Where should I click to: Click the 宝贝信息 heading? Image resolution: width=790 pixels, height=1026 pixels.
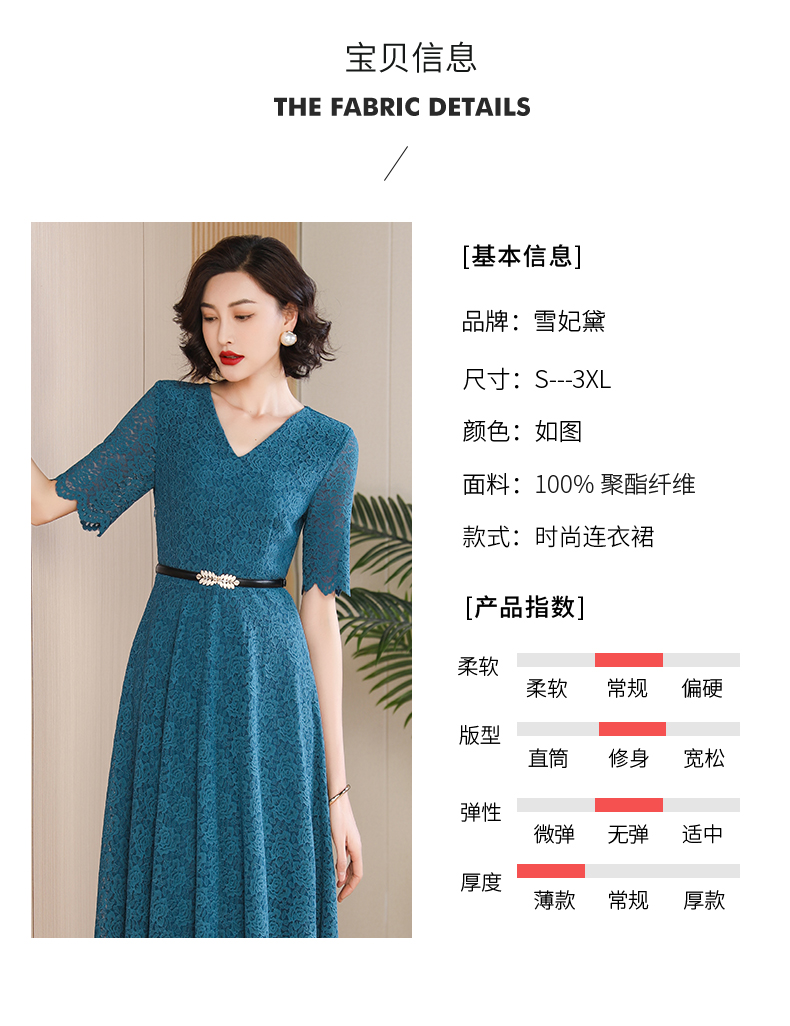(x=411, y=58)
